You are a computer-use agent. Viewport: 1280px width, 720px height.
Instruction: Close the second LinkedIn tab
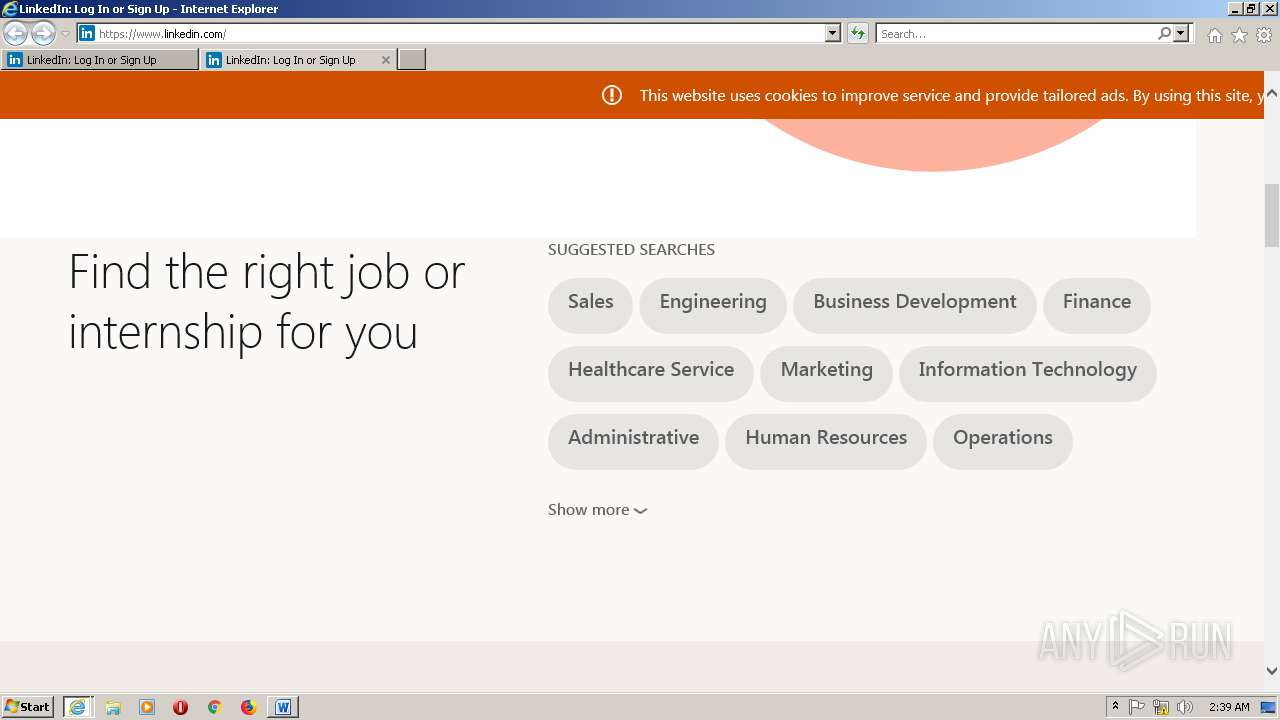tap(386, 60)
